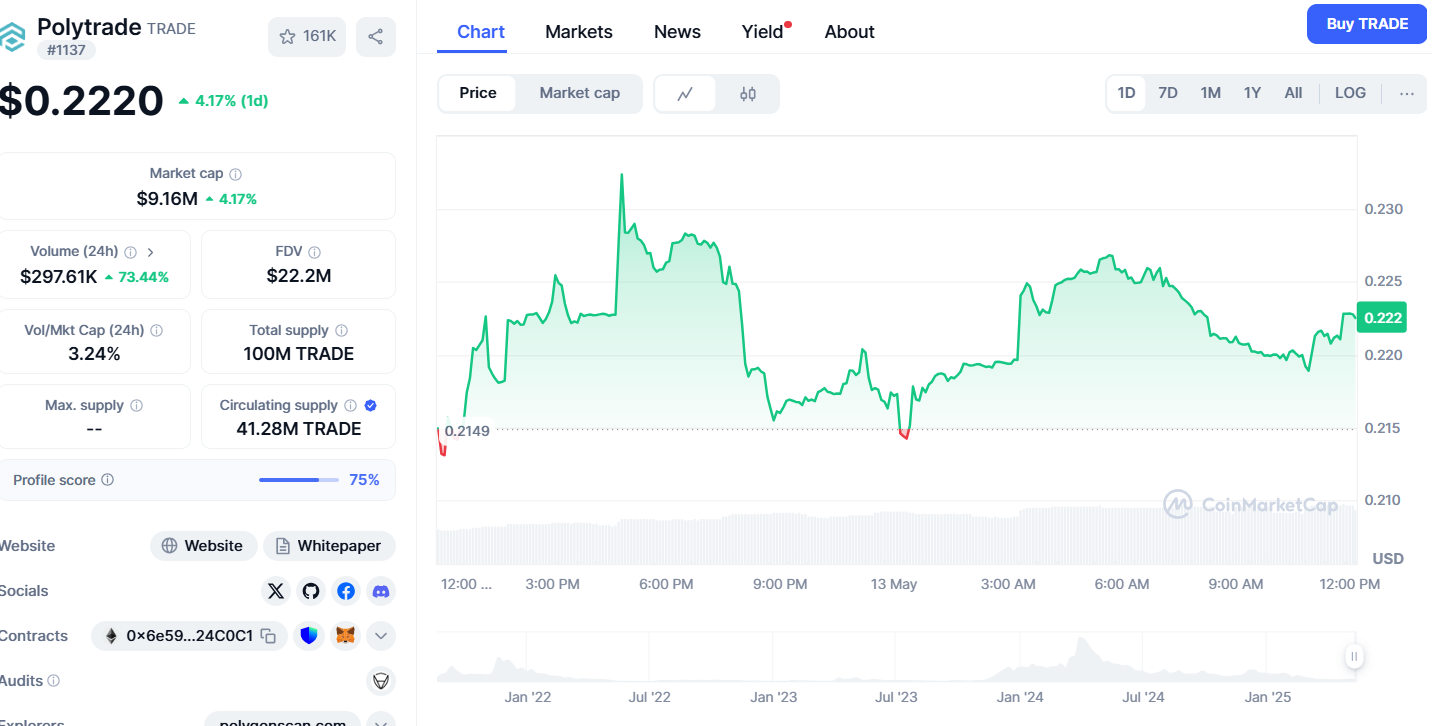Click the Buy TRADE button

coord(1366,24)
